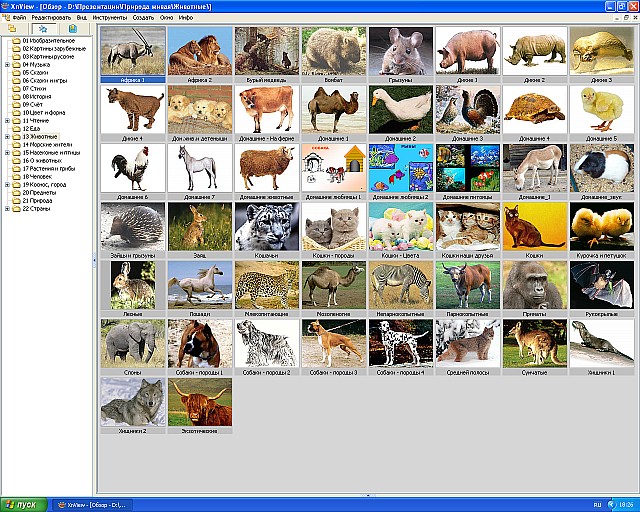This screenshot has width=640, height=512.
Task: Select folder 08 История
Action: (x=37, y=97)
